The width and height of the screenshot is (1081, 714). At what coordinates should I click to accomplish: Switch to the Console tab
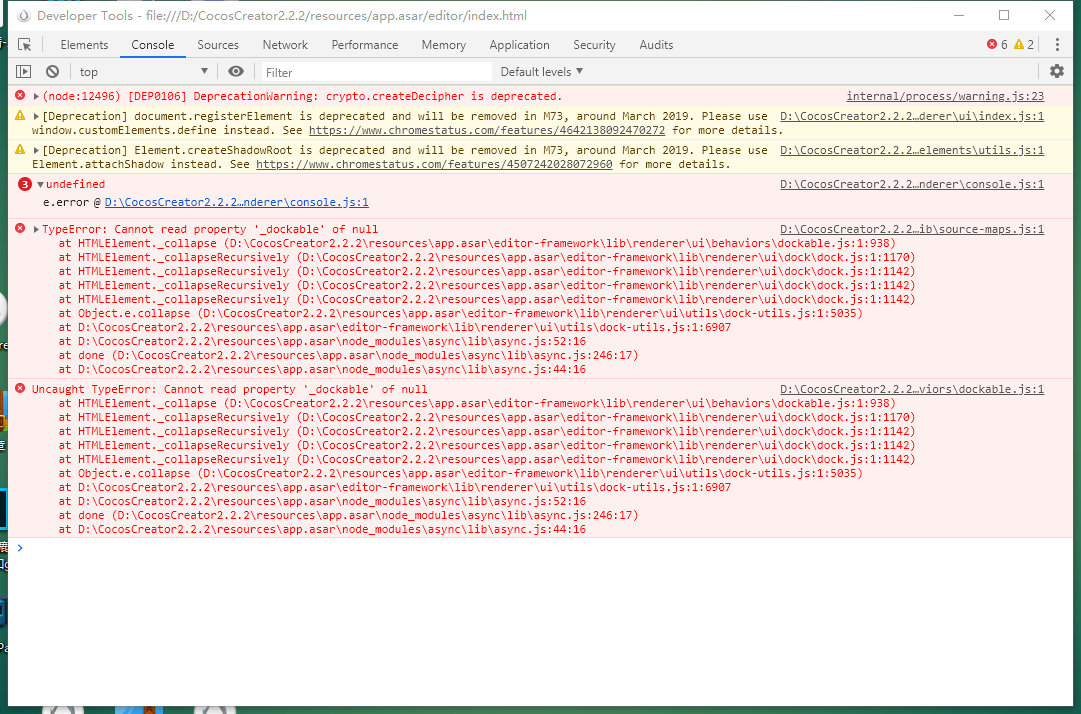[152, 45]
